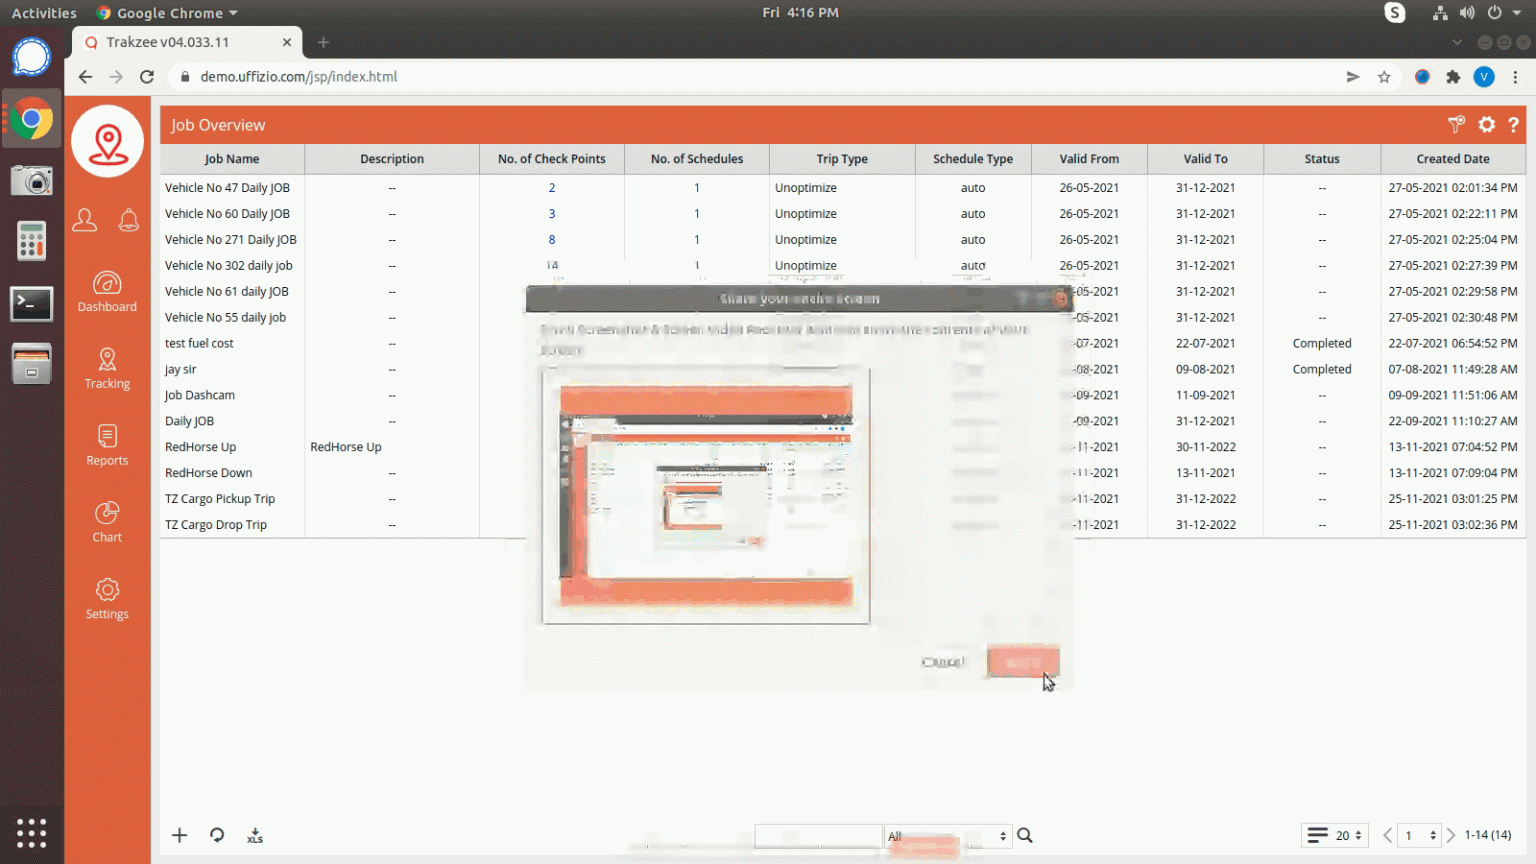This screenshot has height=864, width=1536.
Task: Sort the table by Job Name column header
Action: (232, 159)
